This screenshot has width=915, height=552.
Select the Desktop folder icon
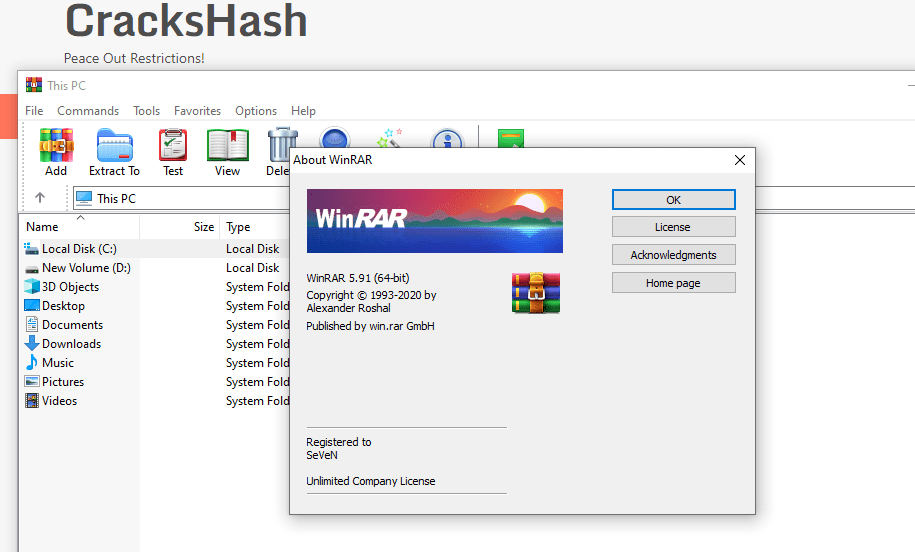click(32, 306)
